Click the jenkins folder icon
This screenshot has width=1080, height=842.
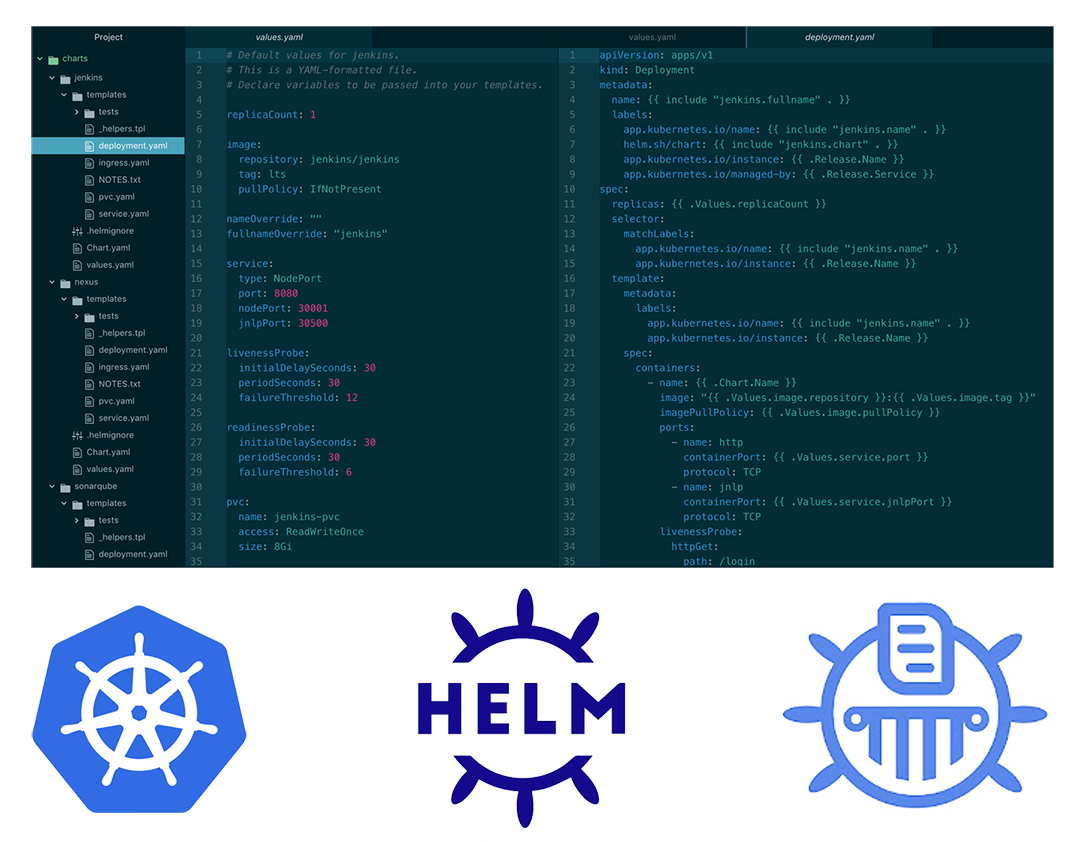65,79
